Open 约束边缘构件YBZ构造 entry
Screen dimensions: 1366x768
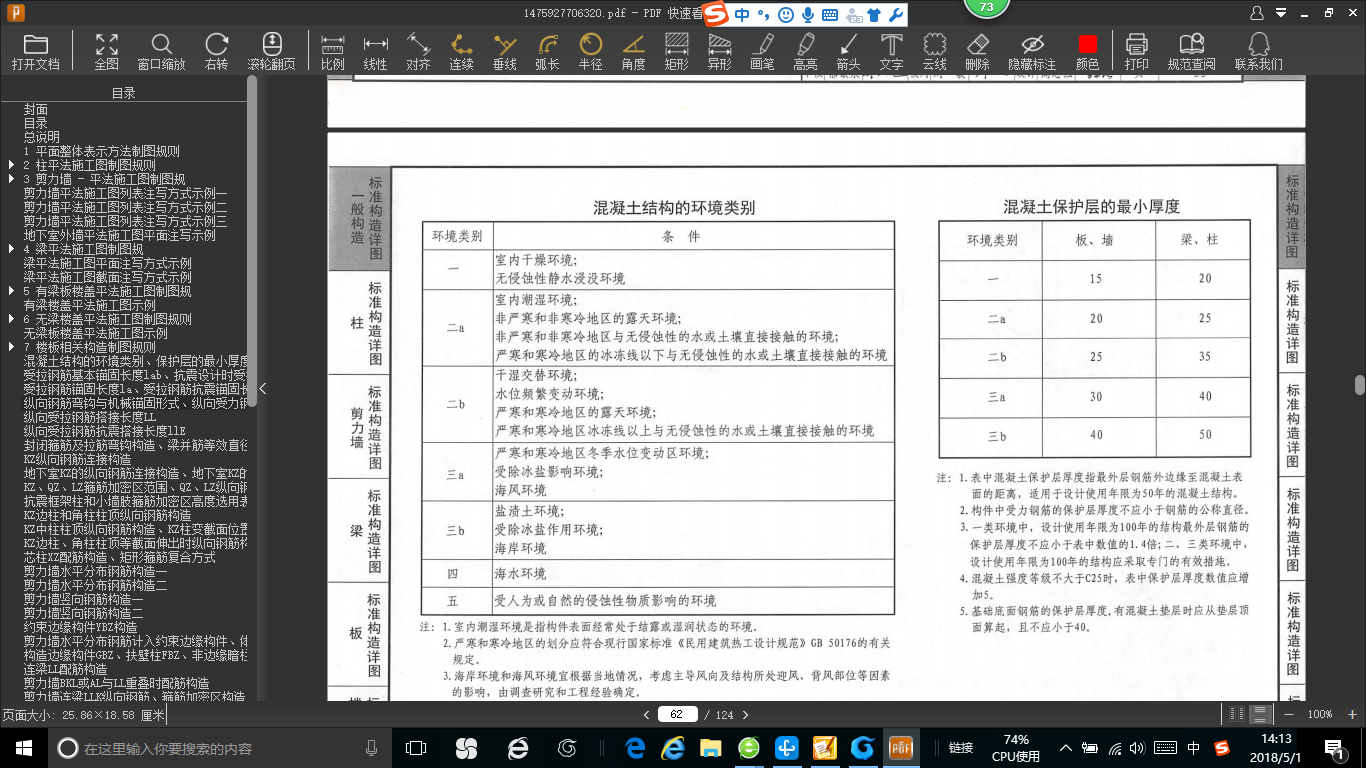[81, 627]
